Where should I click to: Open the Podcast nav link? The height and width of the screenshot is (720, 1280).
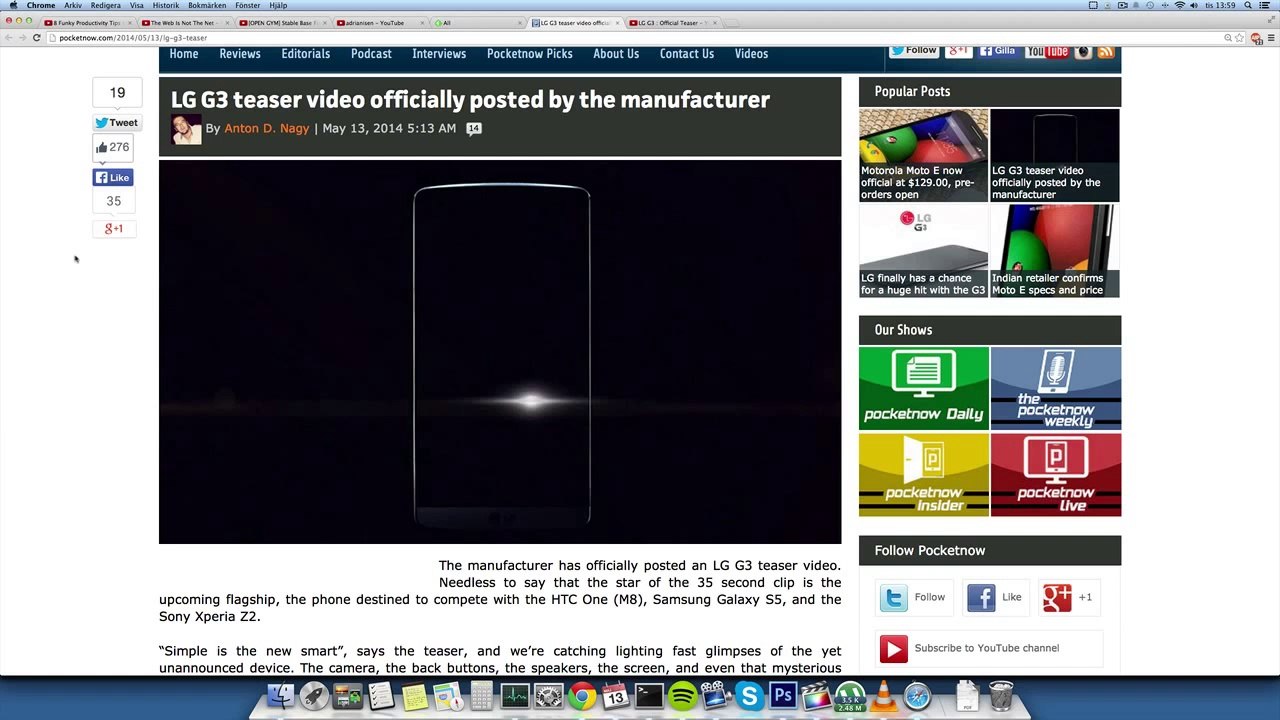coord(371,54)
